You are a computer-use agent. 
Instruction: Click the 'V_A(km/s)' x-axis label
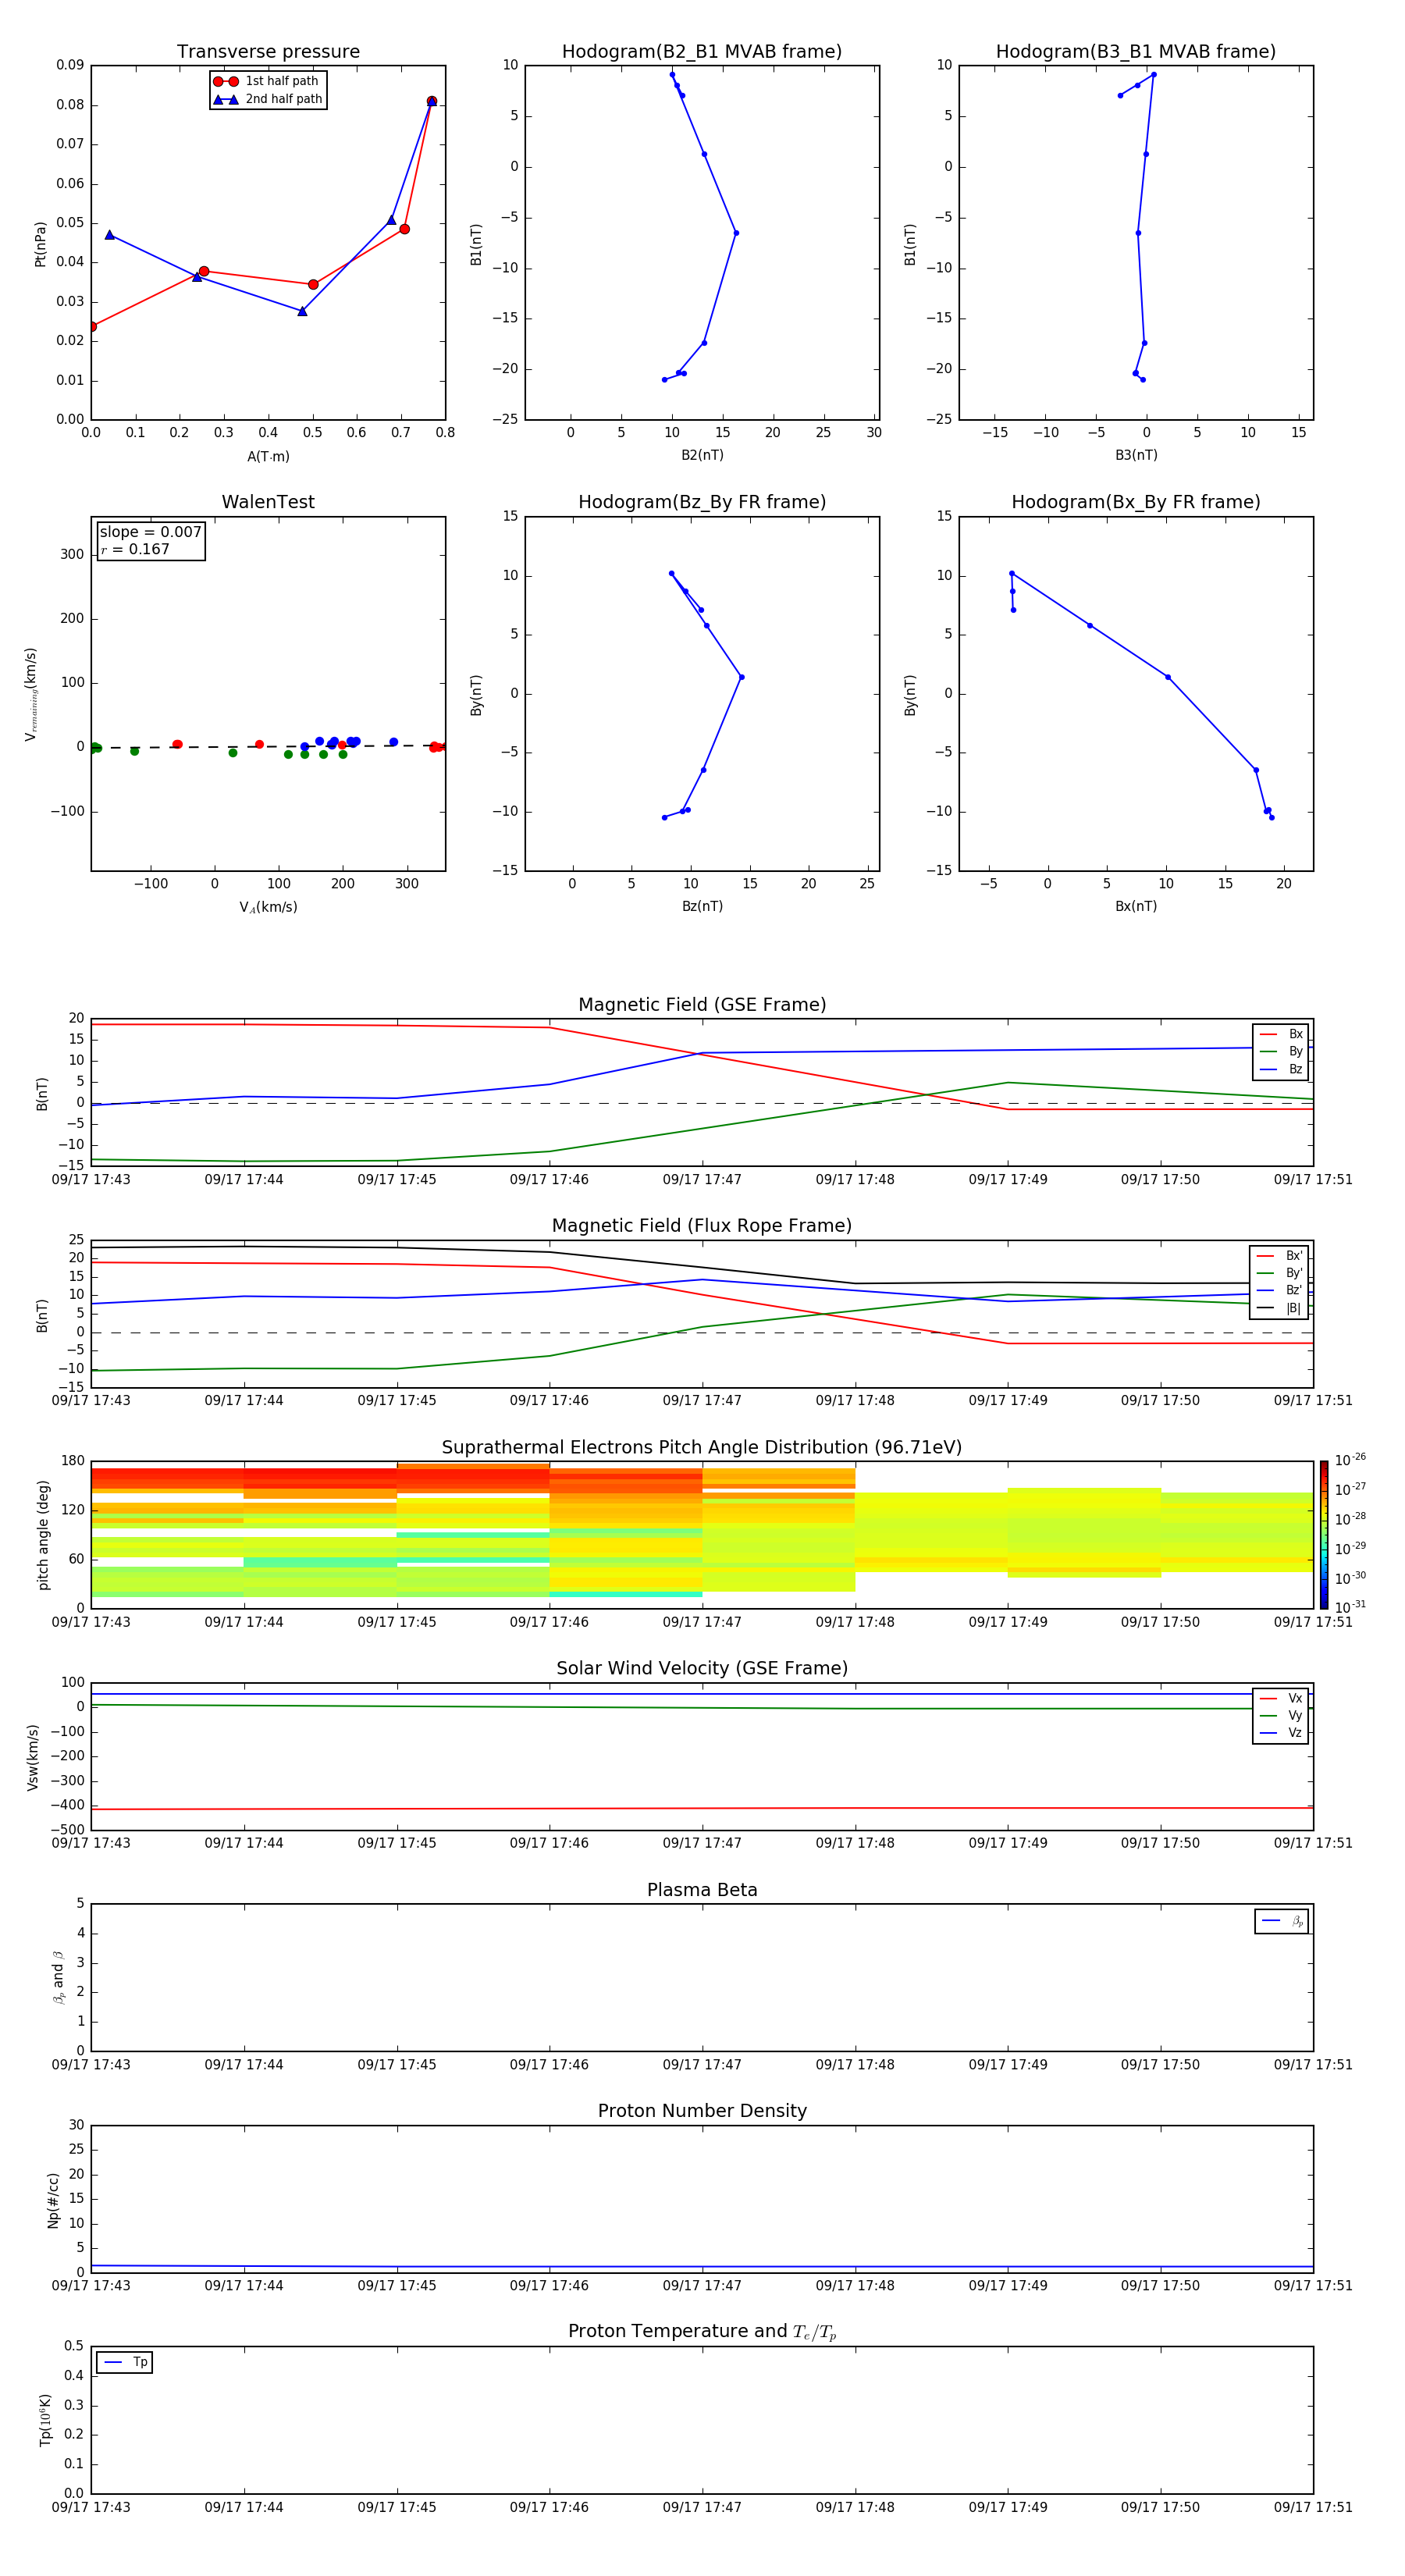(268, 907)
